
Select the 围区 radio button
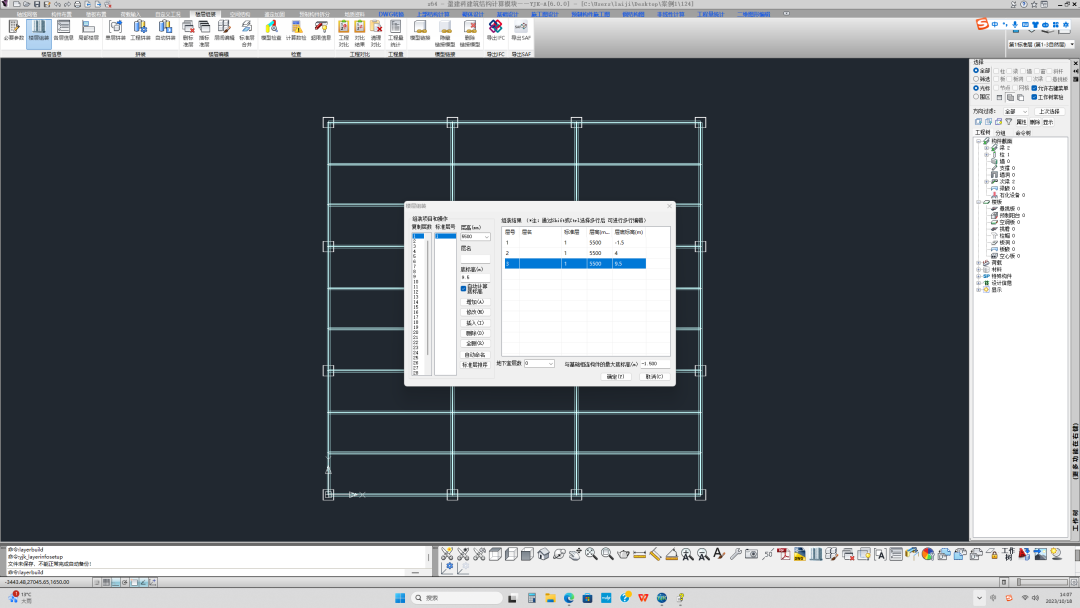pos(976,97)
